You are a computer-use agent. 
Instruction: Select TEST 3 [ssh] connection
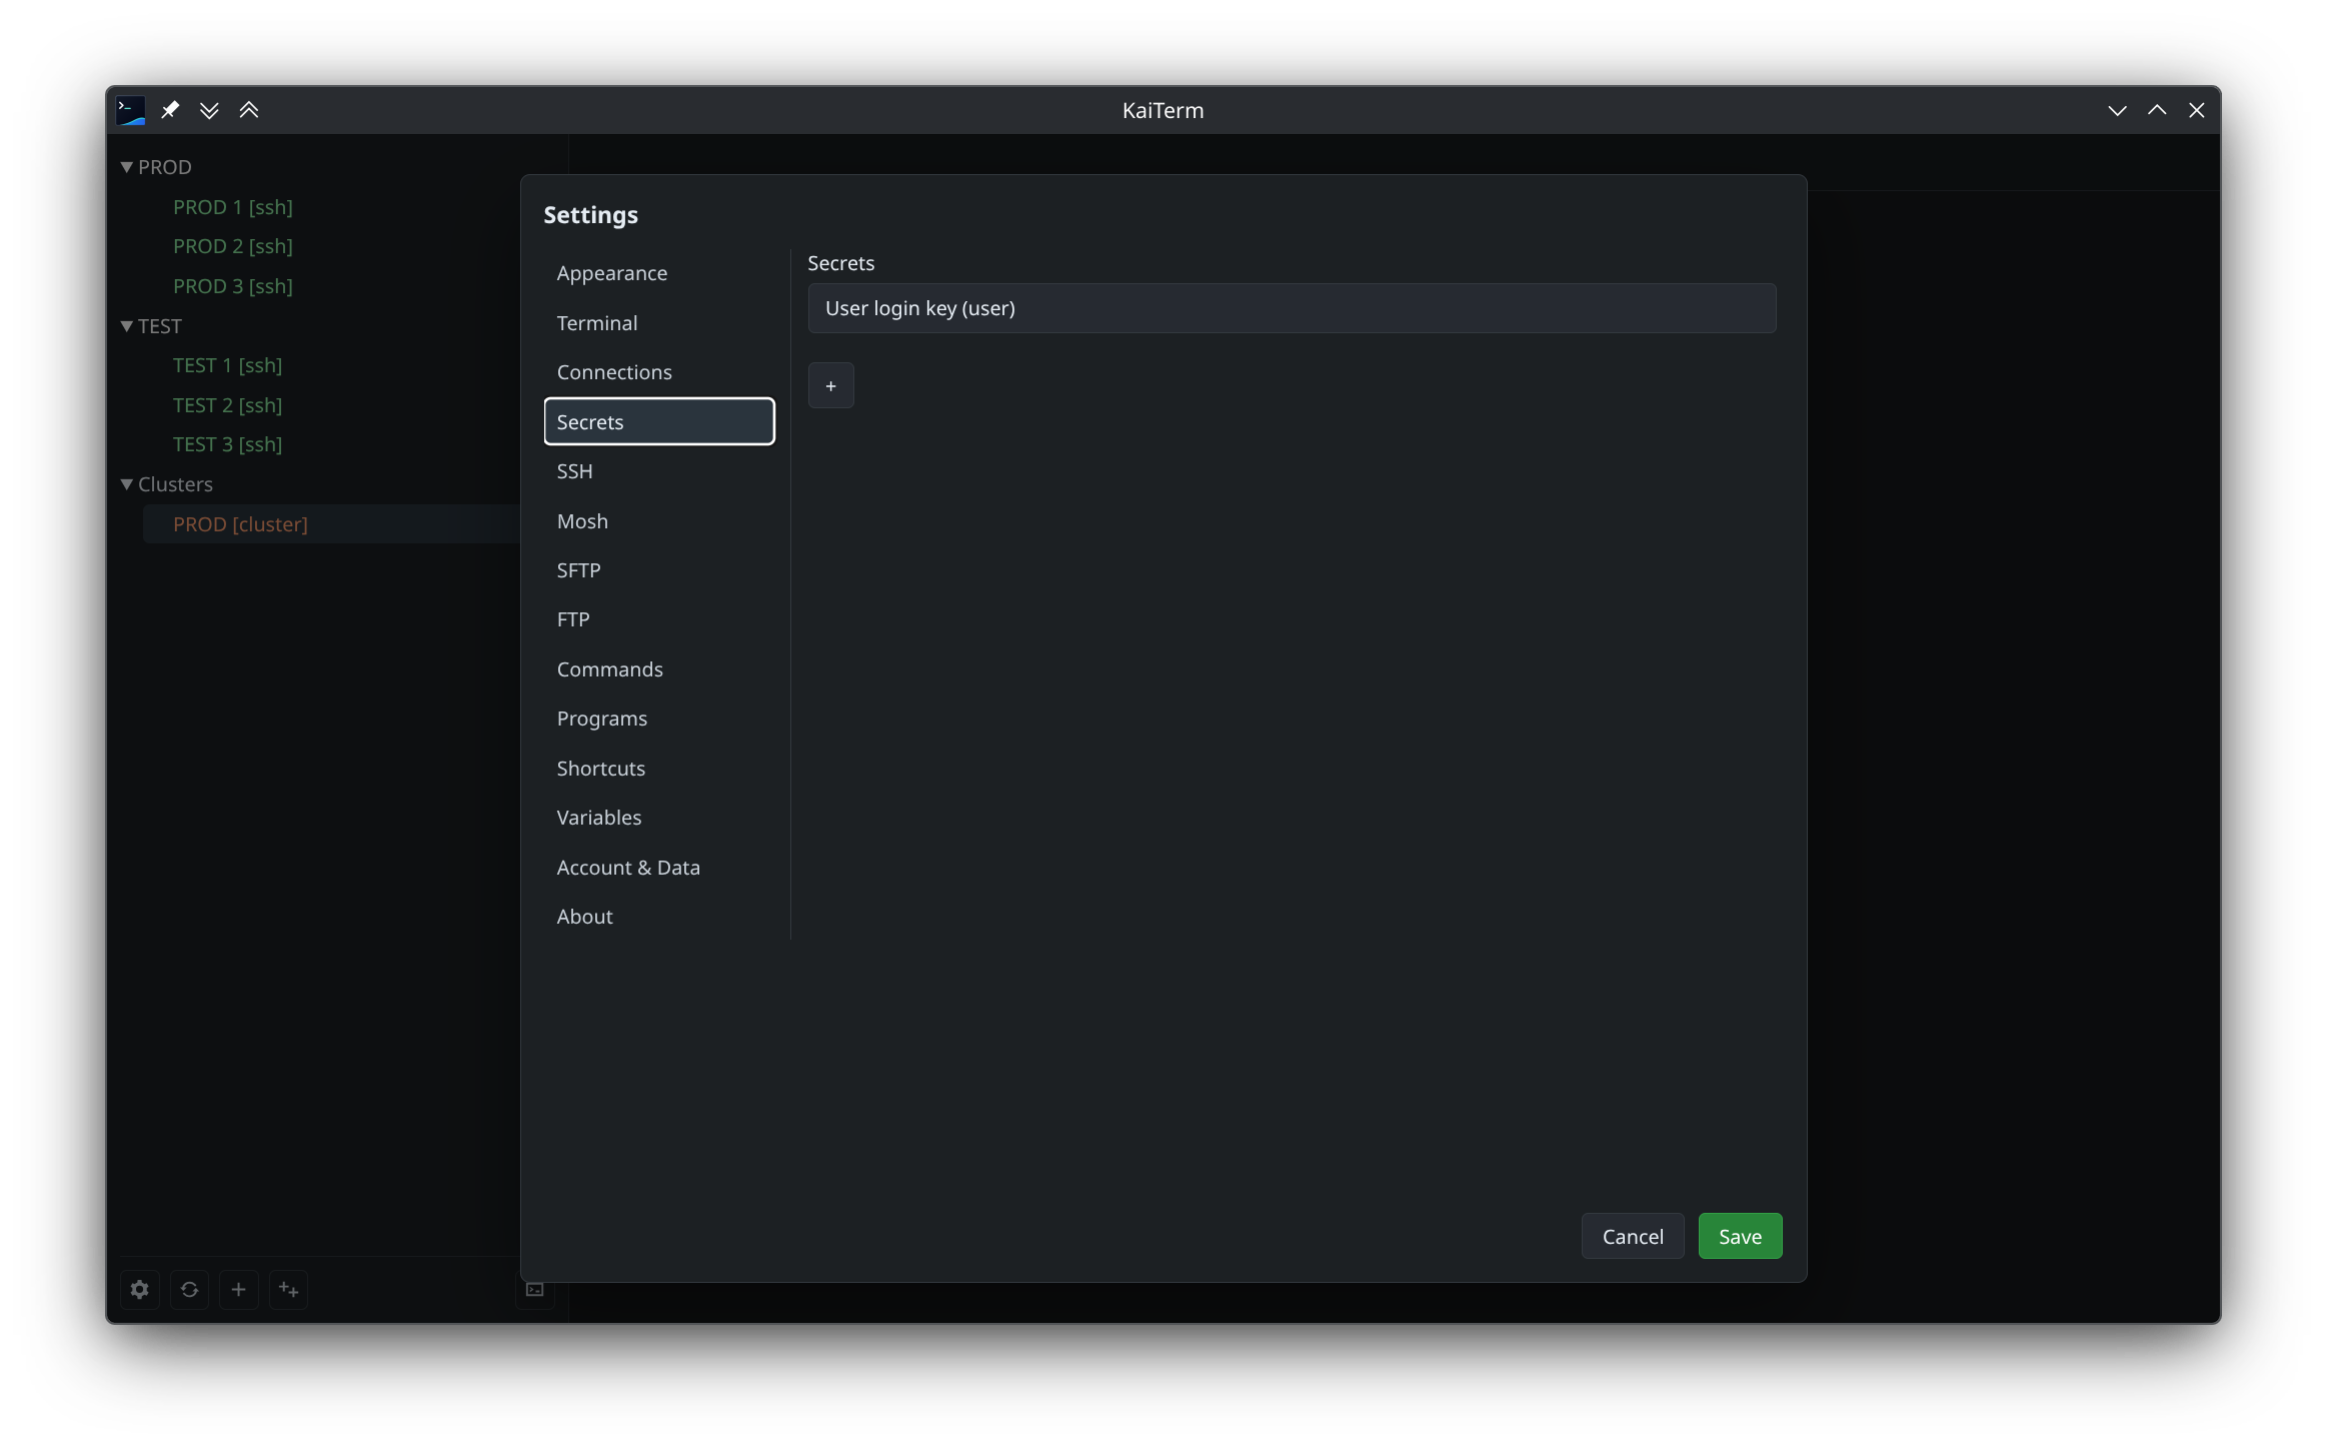point(228,444)
